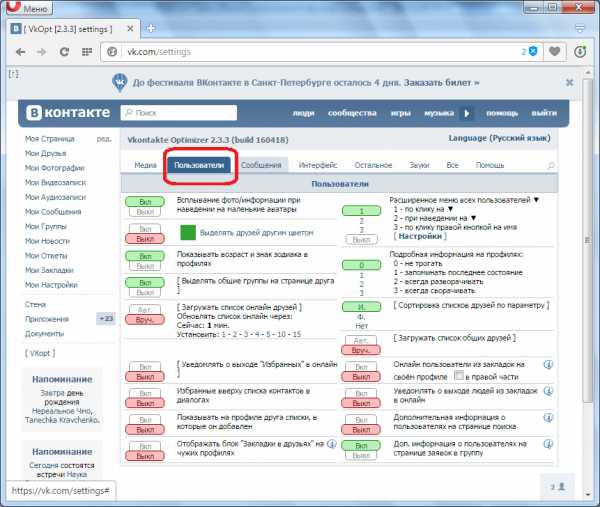Click the +23 Приложения counter
Image resolution: width=600 pixels, height=507 pixels.
click(x=106, y=319)
